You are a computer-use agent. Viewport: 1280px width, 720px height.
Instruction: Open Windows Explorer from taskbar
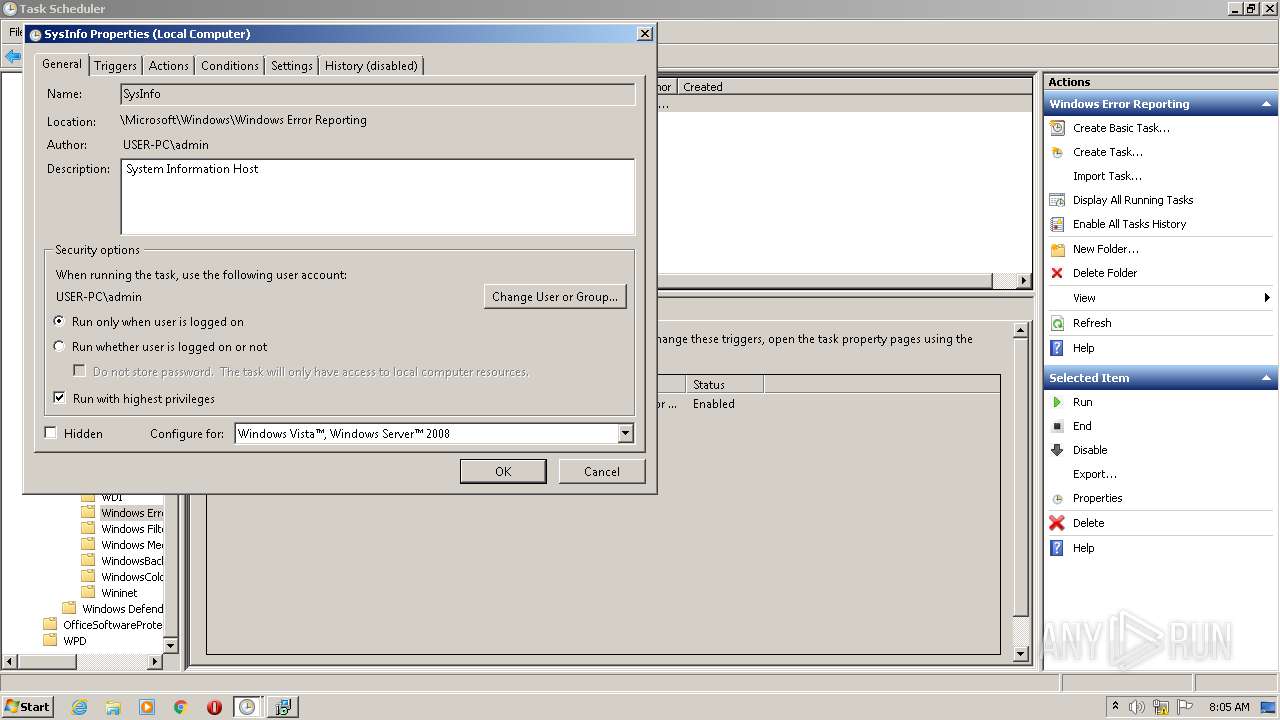coord(113,707)
